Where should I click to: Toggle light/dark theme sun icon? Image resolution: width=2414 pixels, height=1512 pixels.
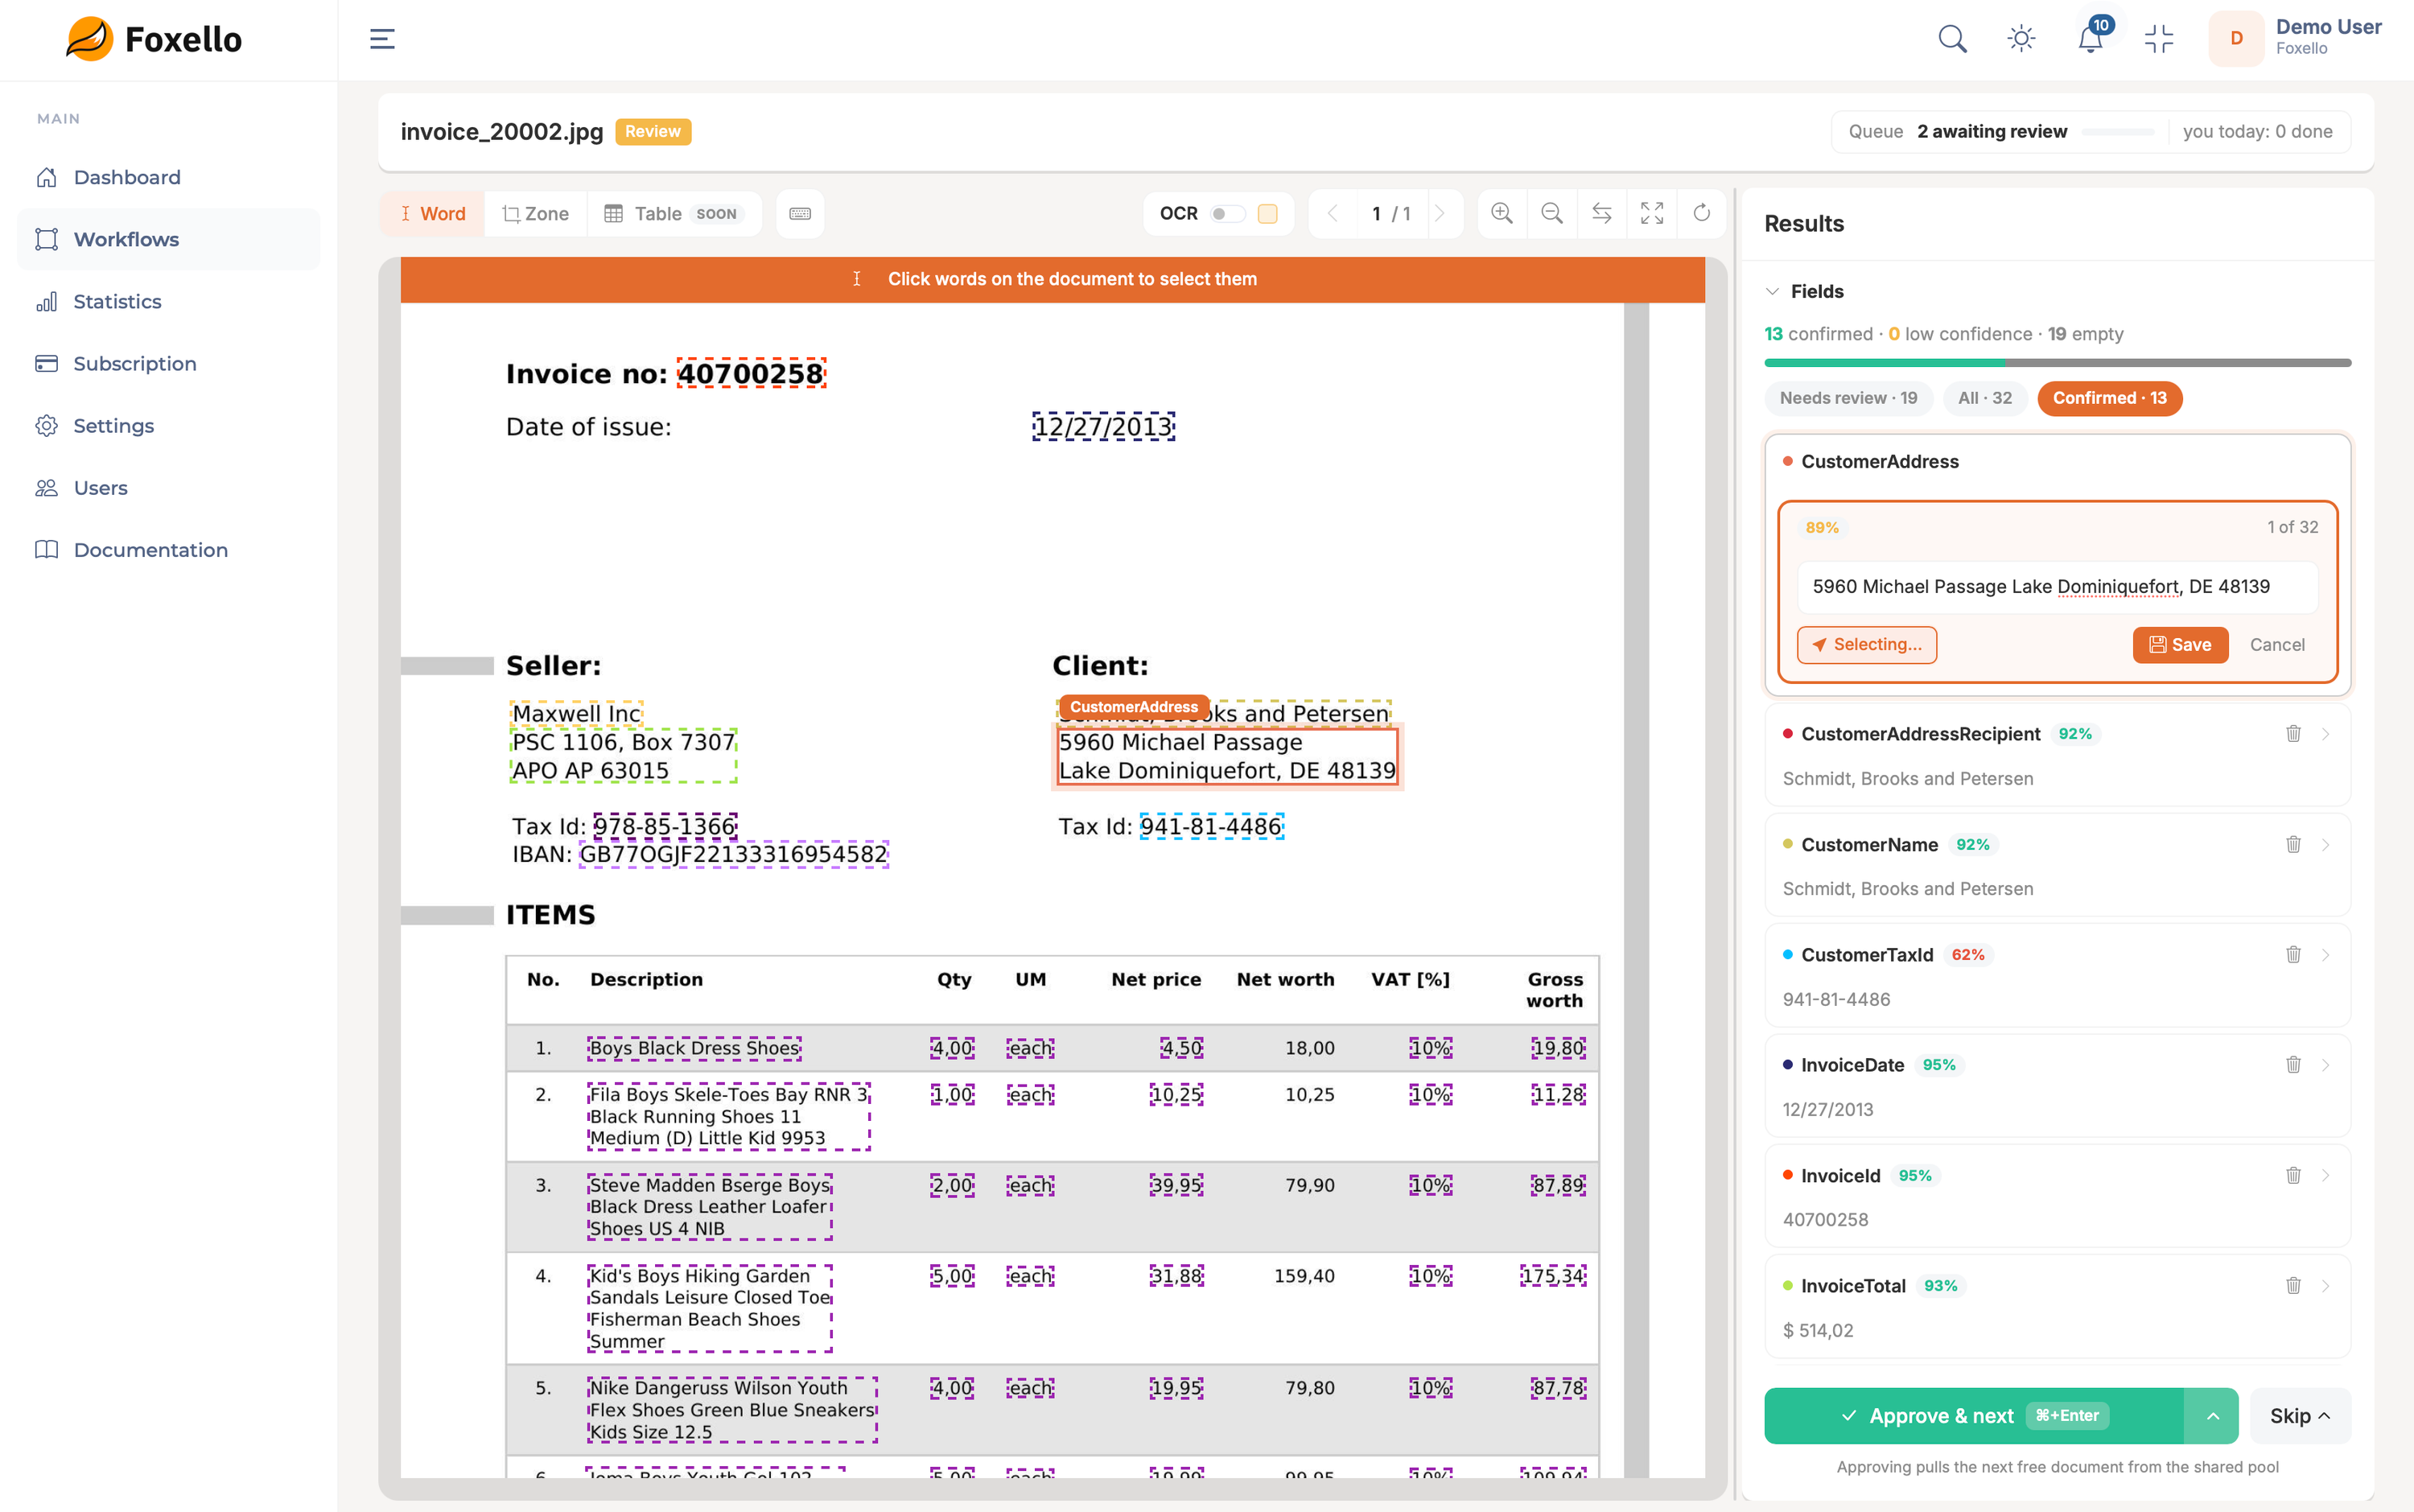tap(2021, 39)
